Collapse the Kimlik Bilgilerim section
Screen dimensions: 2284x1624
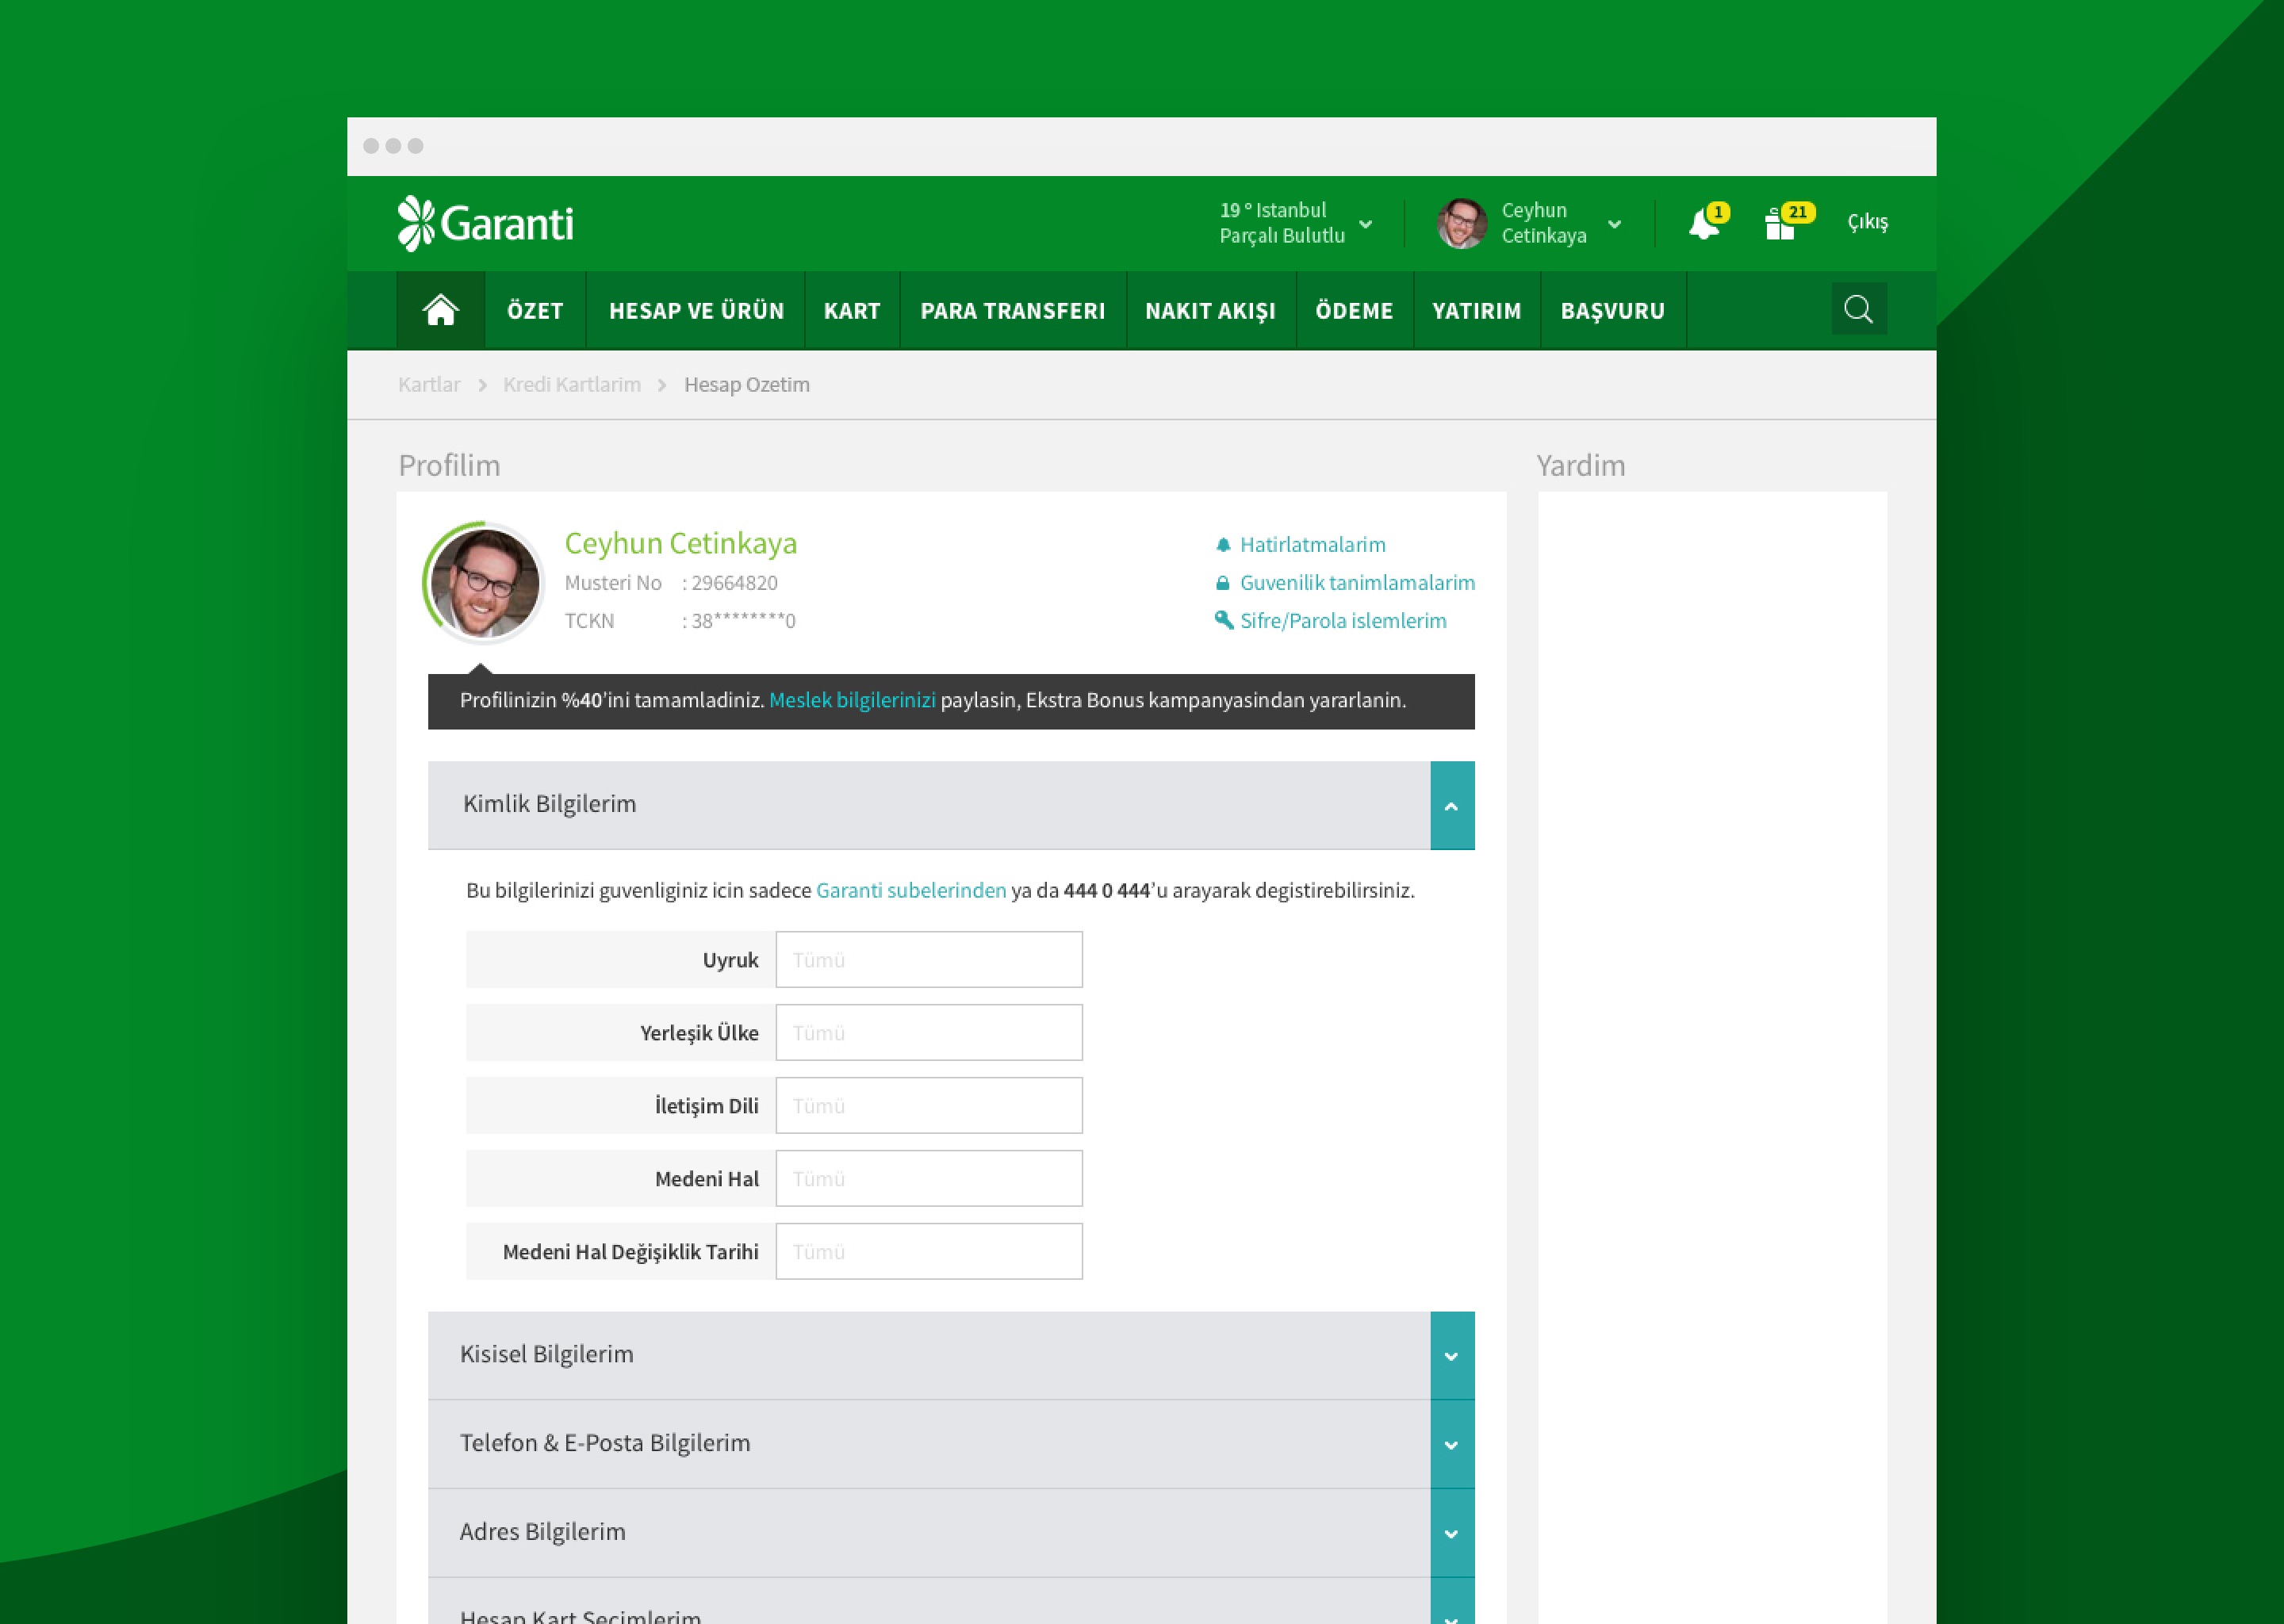(x=1452, y=806)
